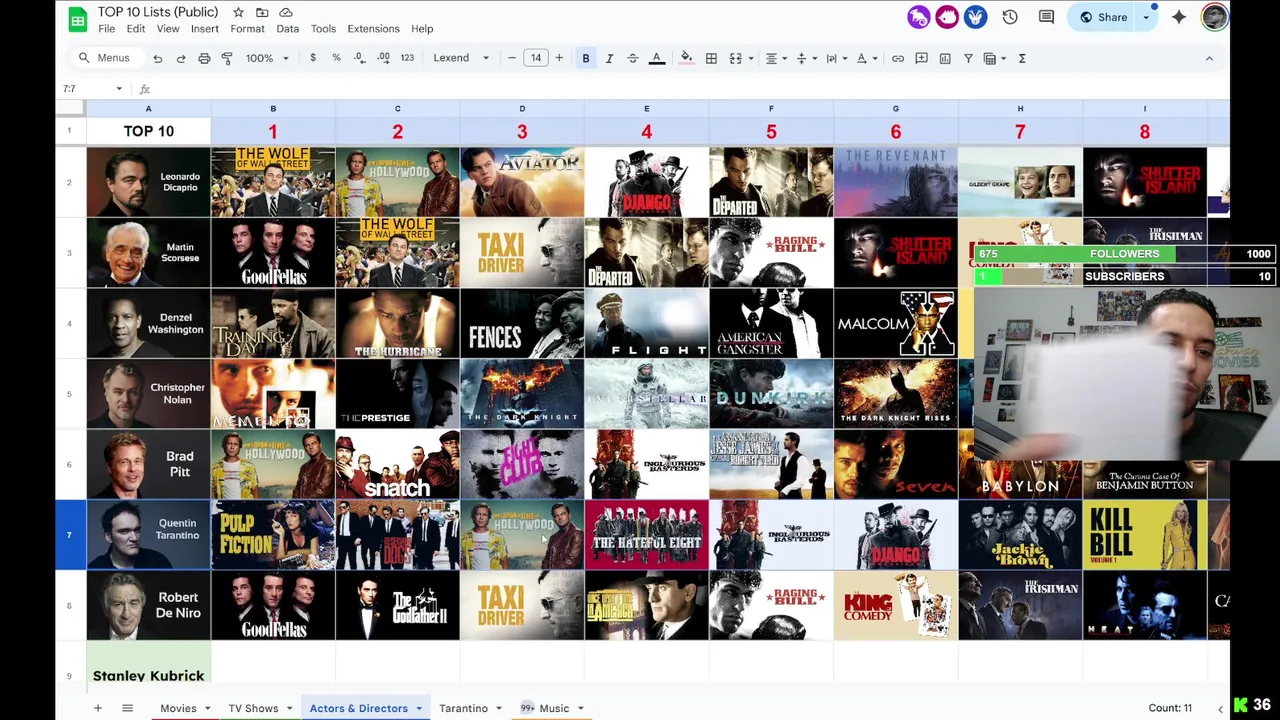The width and height of the screenshot is (1280, 720).
Task: Open the Insert menu
Action: (x=205, y=29)
